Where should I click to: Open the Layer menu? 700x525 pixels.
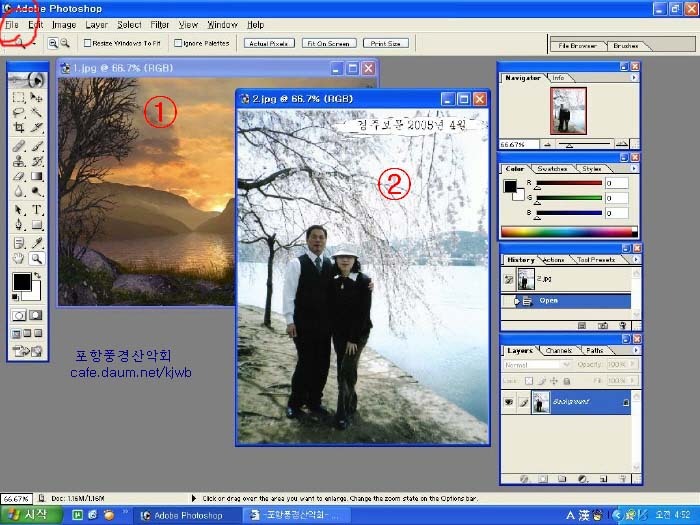point(96,25)
